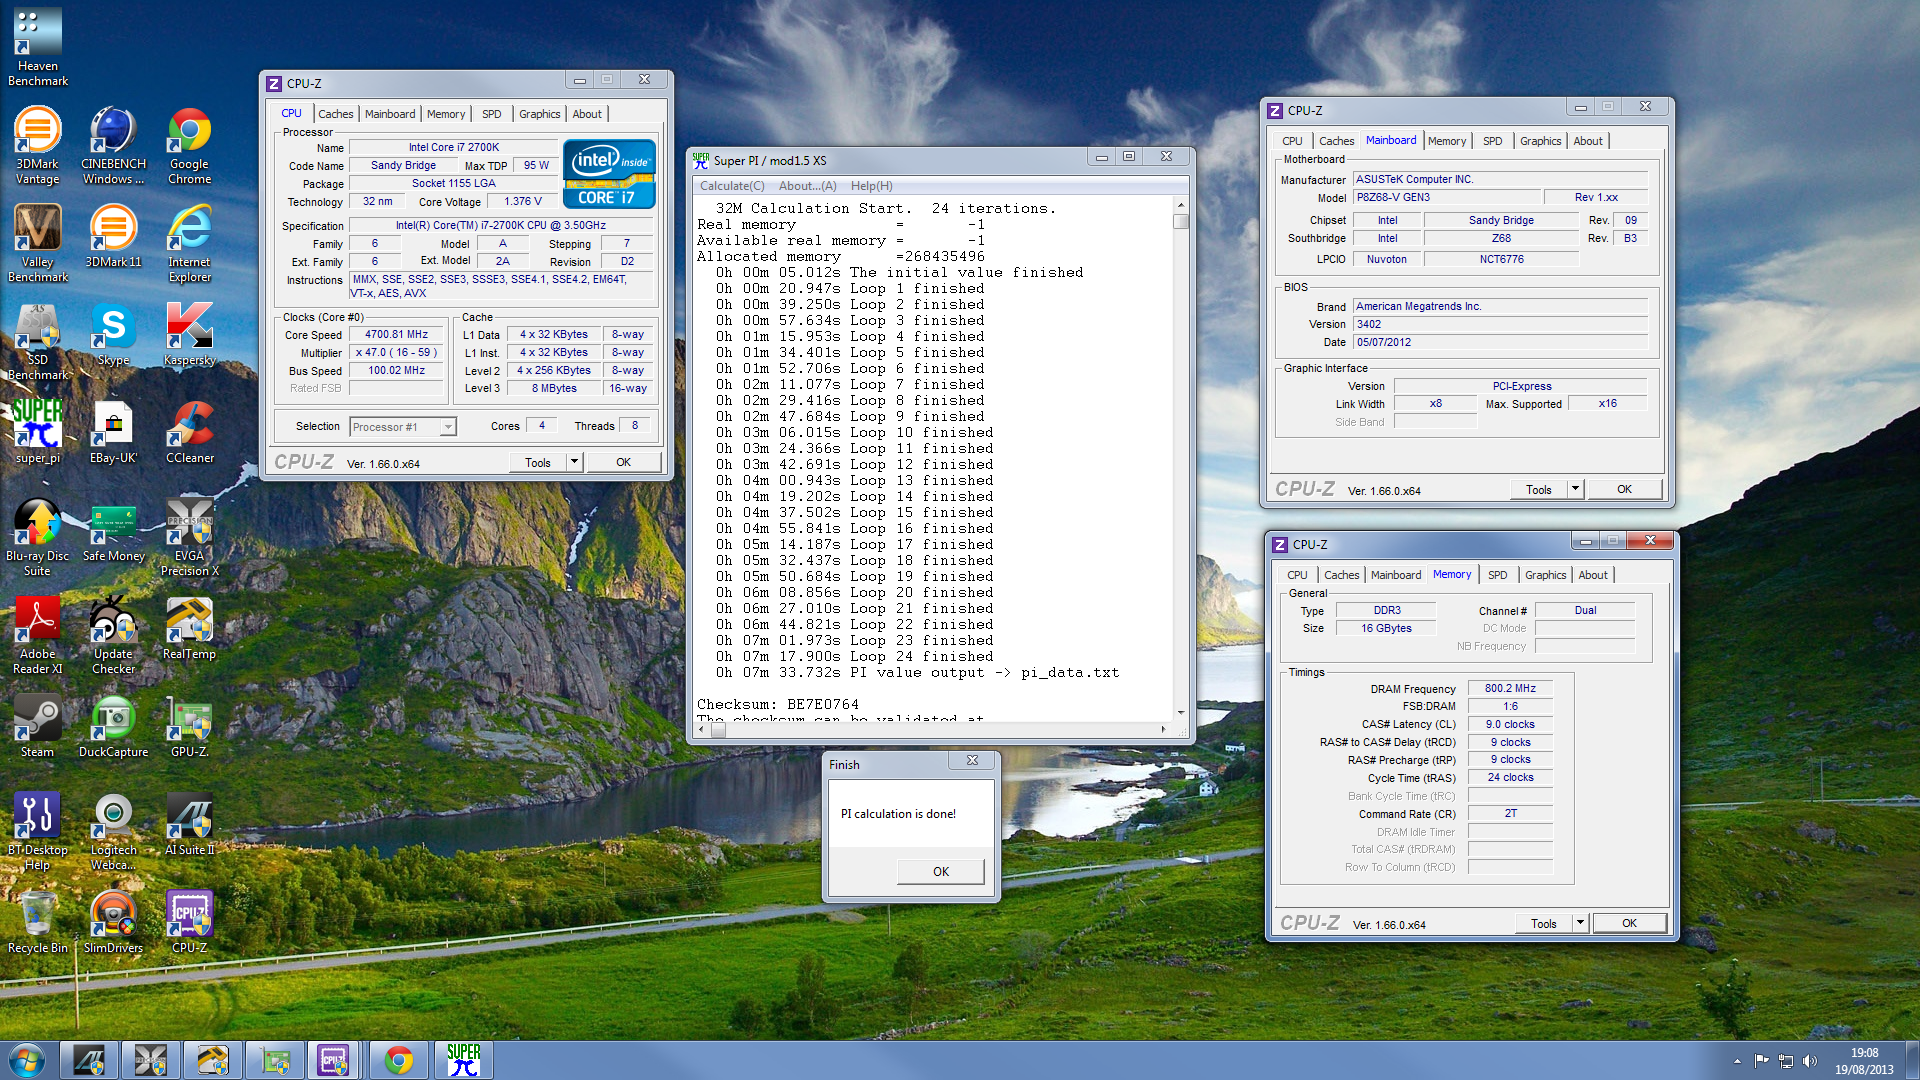Launch DuckCapture desktop shortcut
This screenshot has height=1080, width=1920.
coord(113,727)
